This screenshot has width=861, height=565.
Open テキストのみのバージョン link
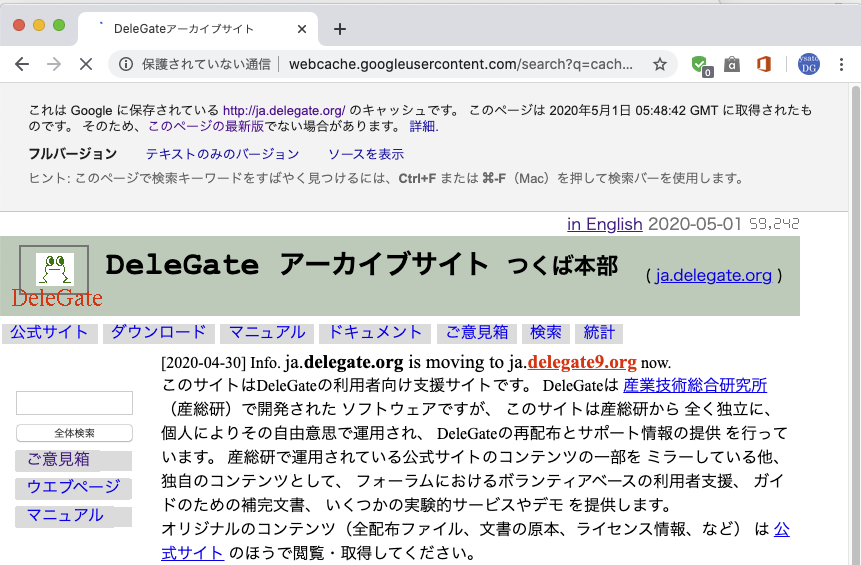(x=222, y=154)
